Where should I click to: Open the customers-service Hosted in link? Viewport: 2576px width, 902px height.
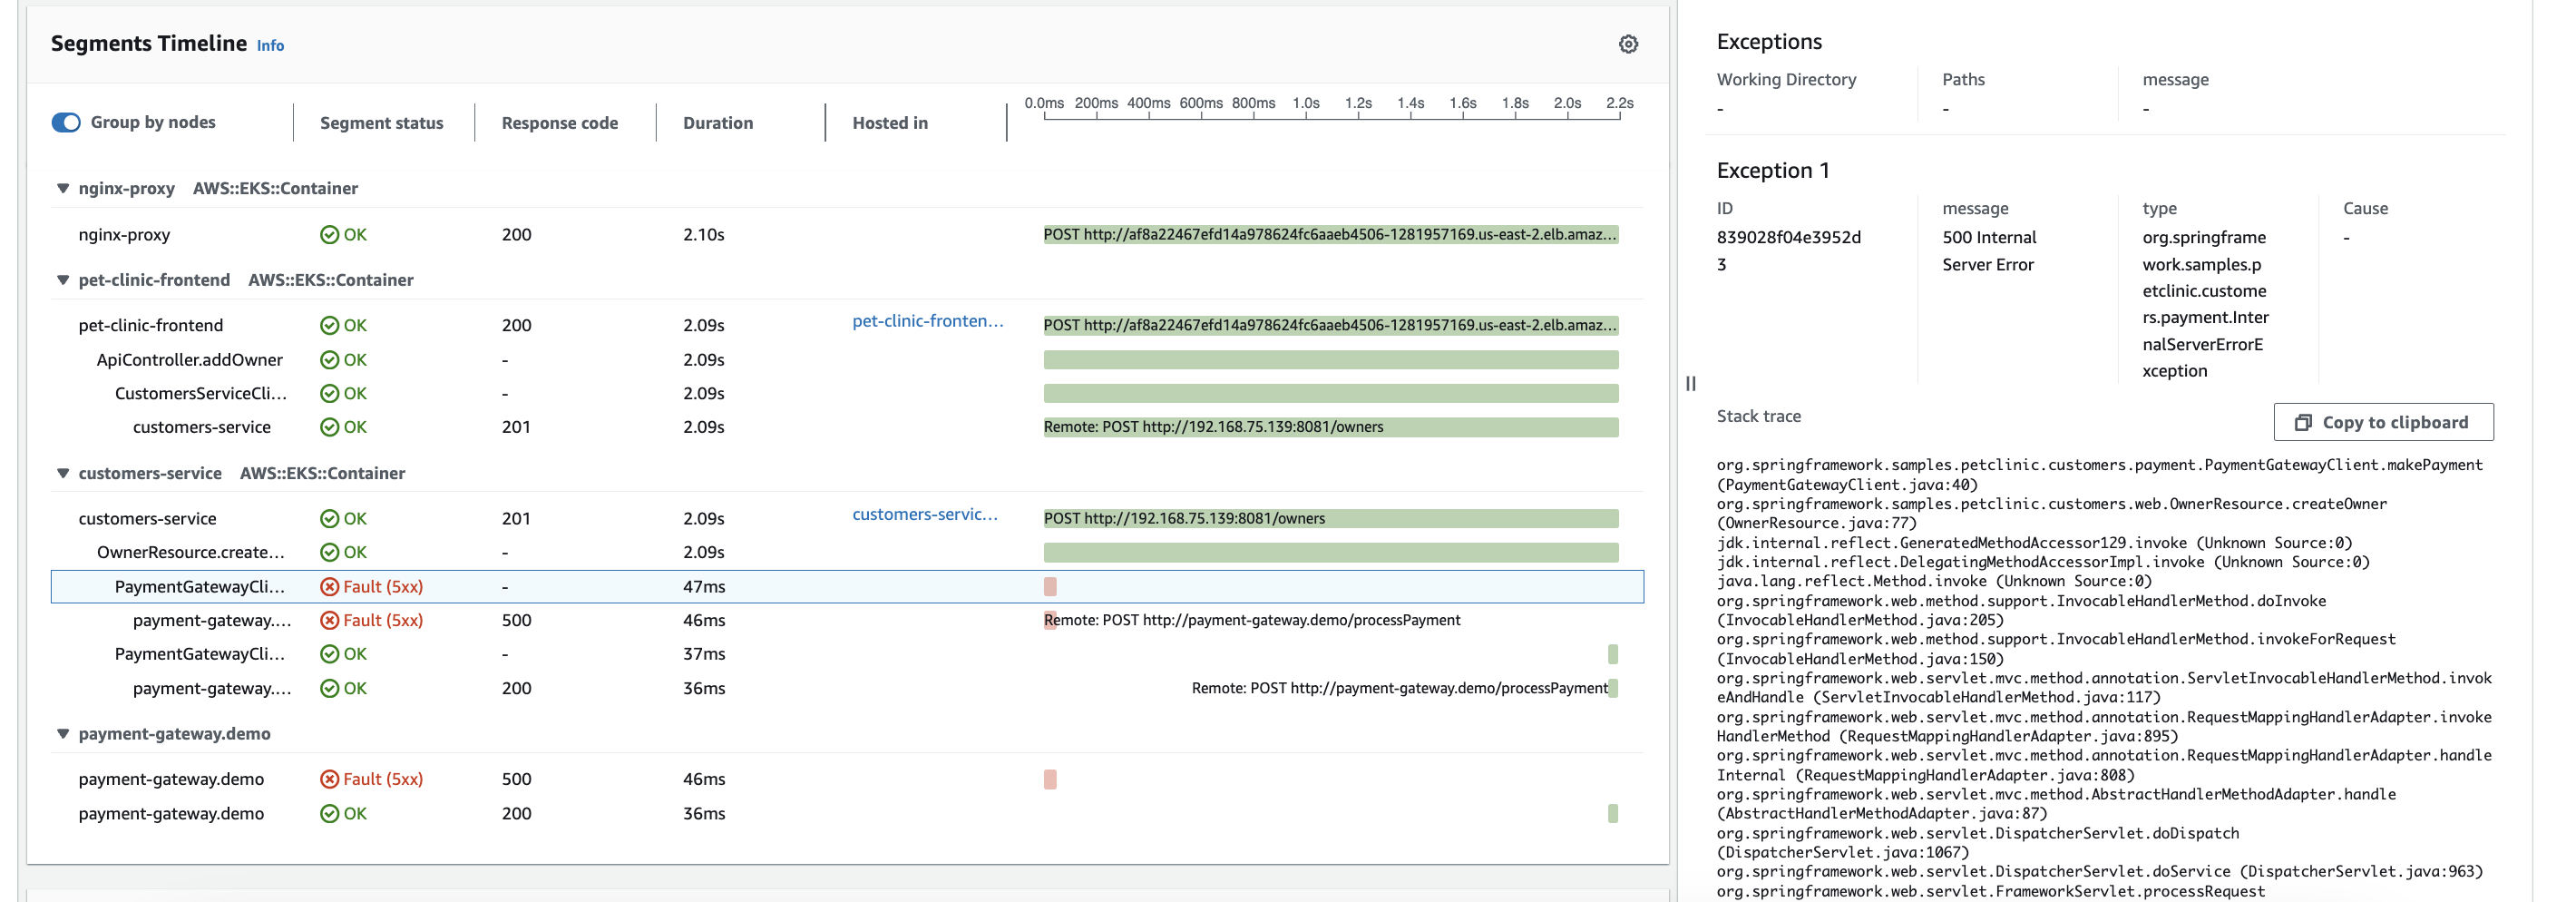pyautogui.click(x=924, y=514)
